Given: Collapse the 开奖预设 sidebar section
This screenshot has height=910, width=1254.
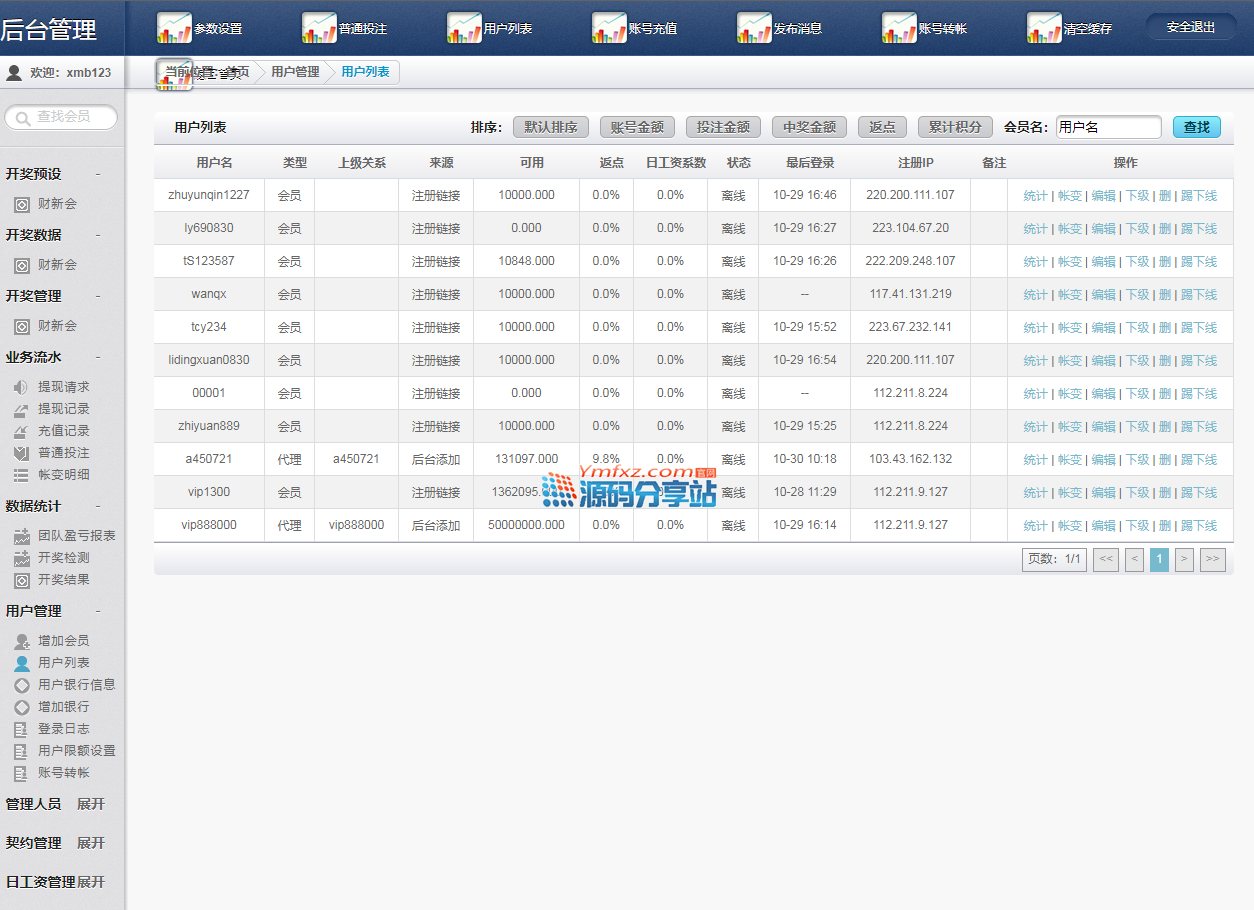Looking at the screenshot, I should (x=97, y=174).
